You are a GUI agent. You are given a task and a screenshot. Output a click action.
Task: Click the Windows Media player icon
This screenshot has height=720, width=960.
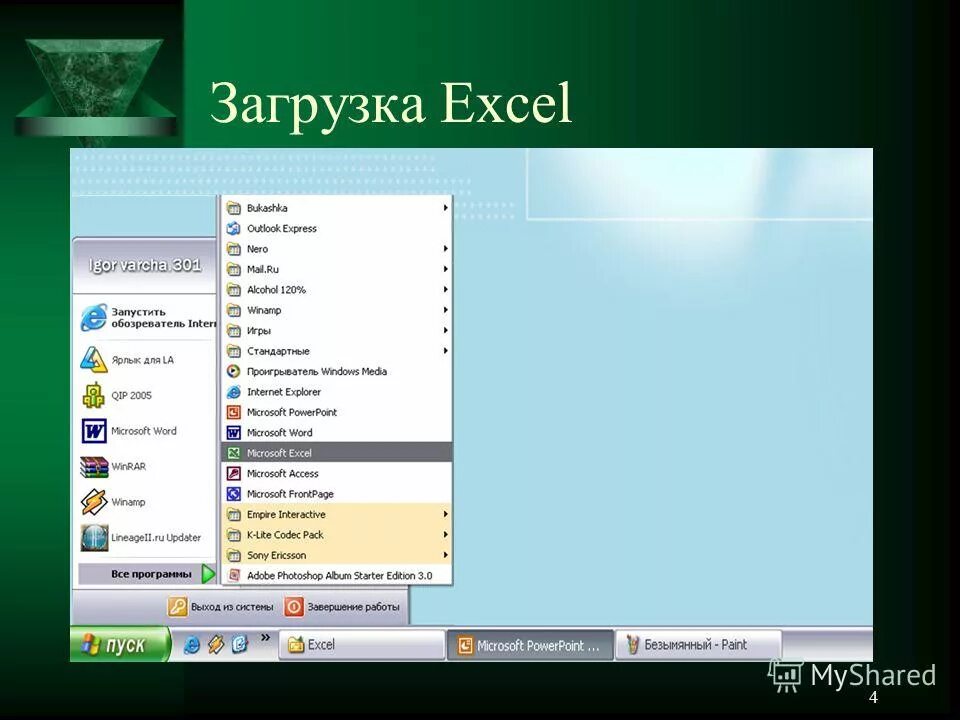pos(233,371)
